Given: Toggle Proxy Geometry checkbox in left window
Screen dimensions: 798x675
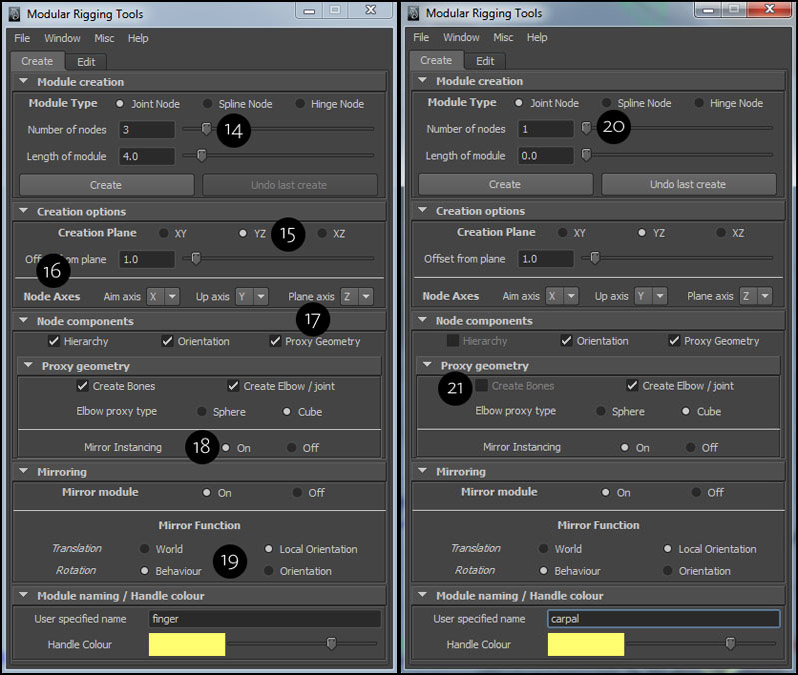Looking at the screenshot, I should (x=275, y=341).
